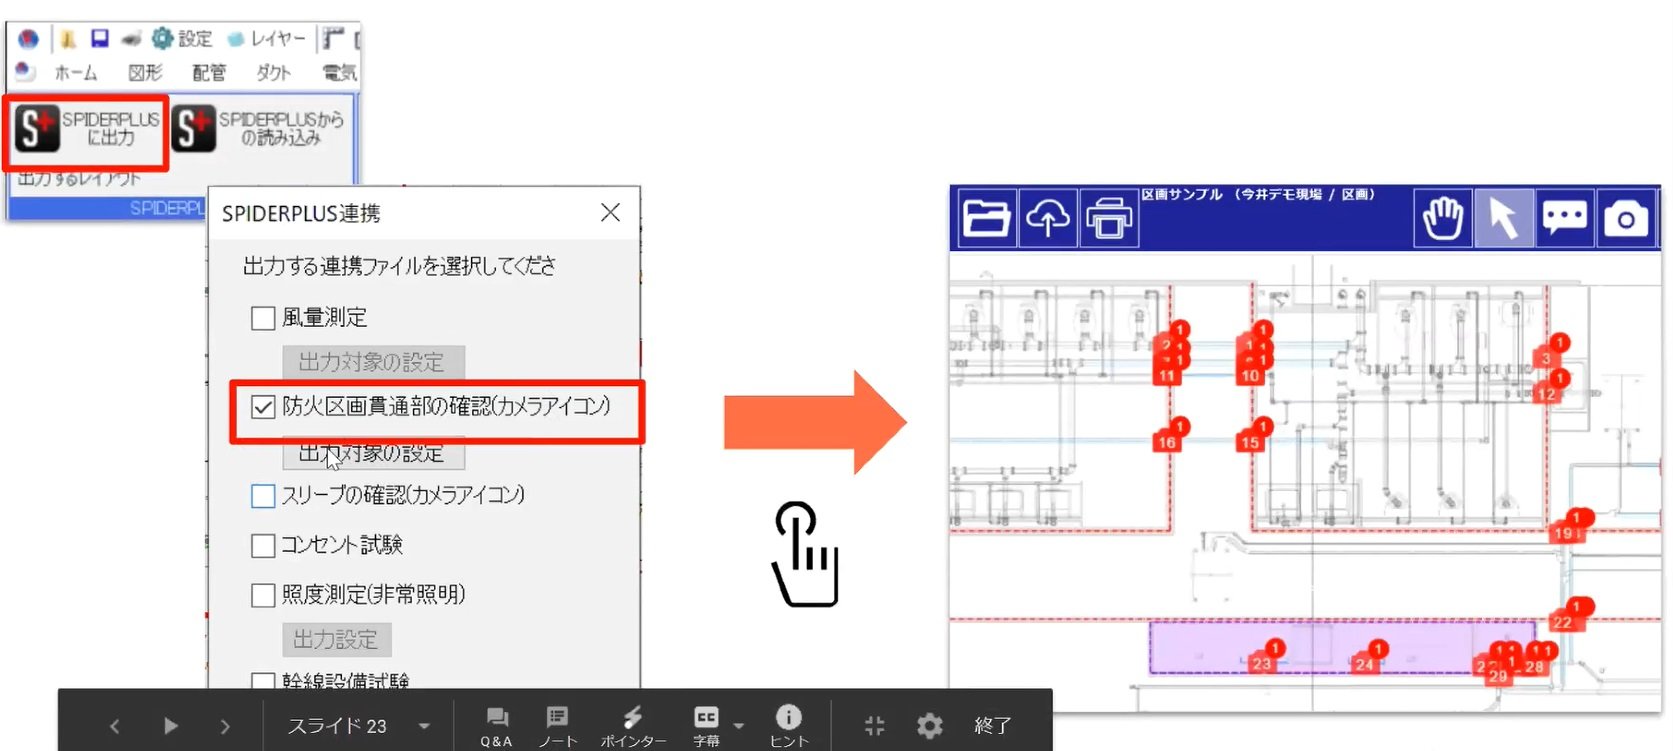This screenshot has width=1673, height=751.
Task: Check the 風量測定 checkbox
Action: coord(263,318)
